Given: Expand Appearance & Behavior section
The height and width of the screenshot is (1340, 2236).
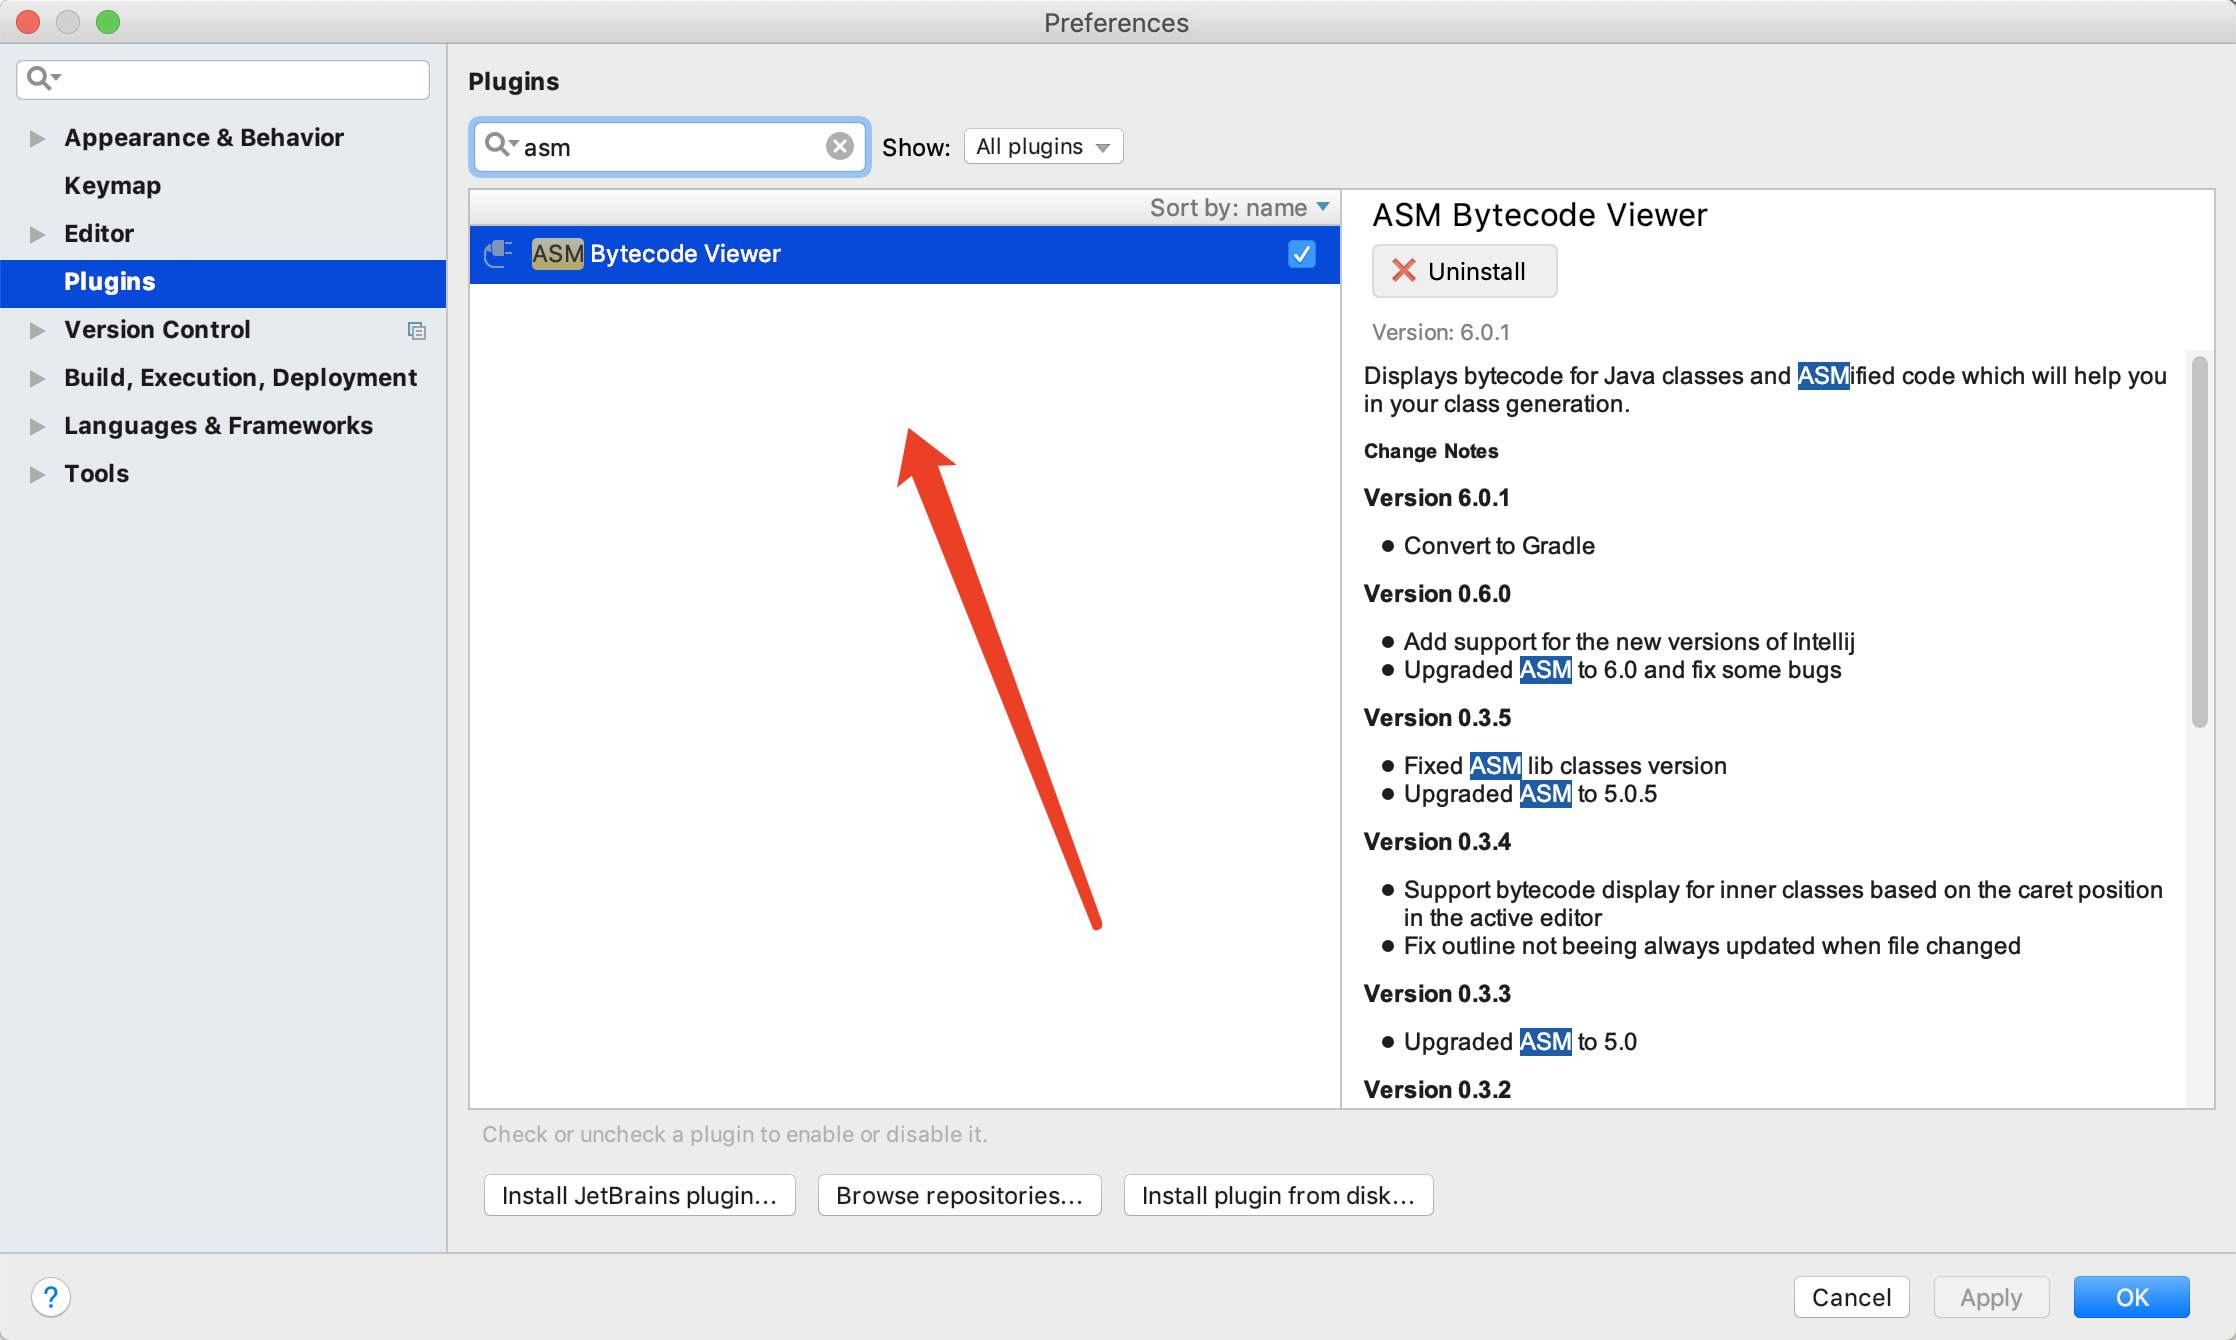Looking at the screenshot, I should pos(37,138).
